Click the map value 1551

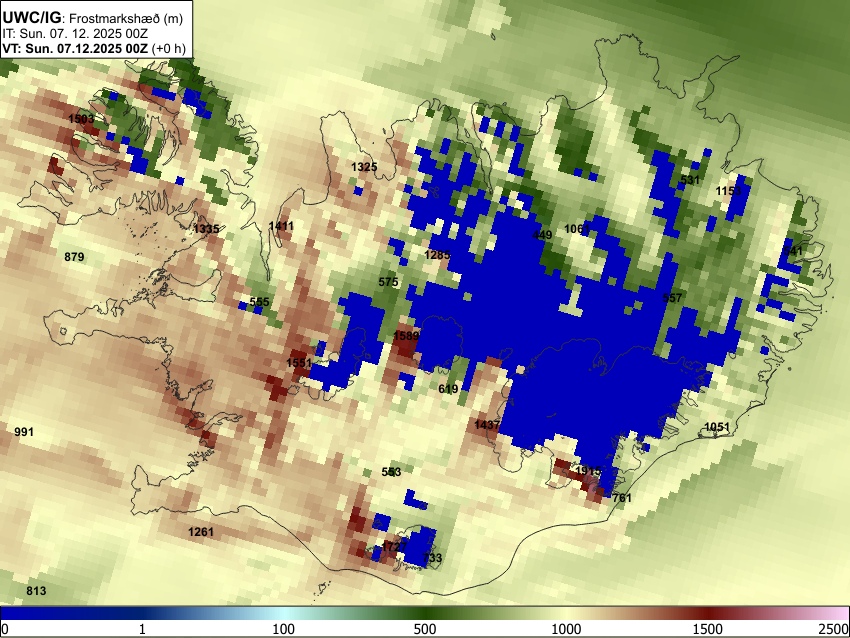299,363
